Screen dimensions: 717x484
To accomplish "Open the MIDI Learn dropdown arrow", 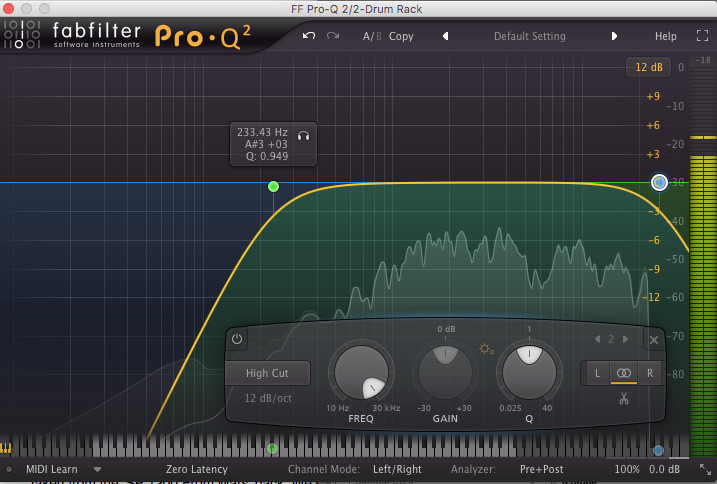I will 97,469.
